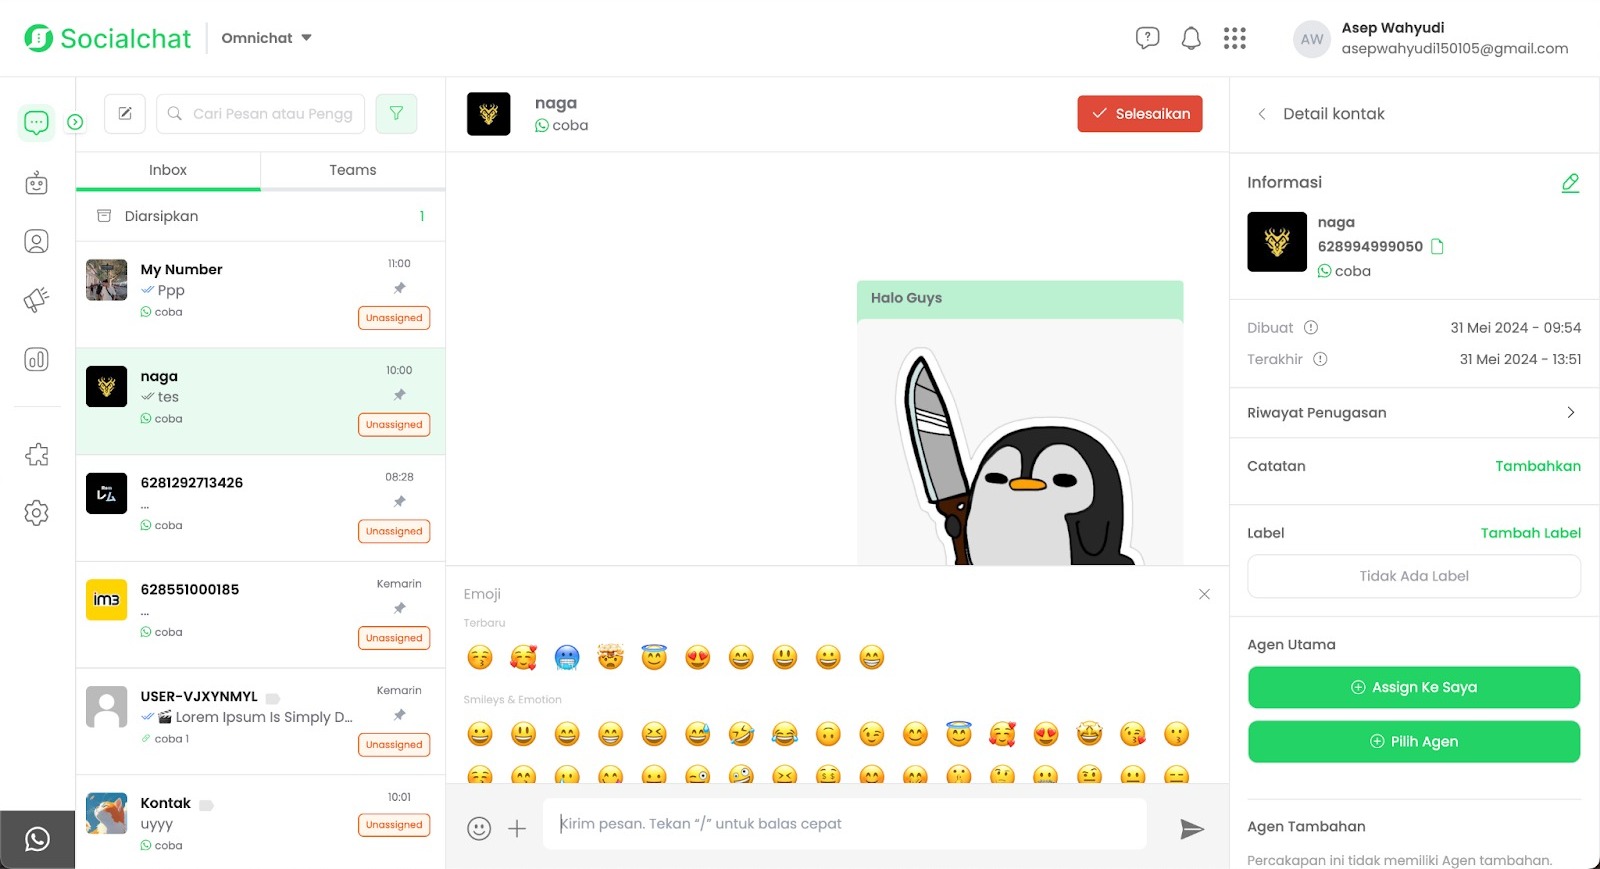Edit contact information with pencil icon
The width and height of the screenshot is (1600, 869).
[1570, 183]
